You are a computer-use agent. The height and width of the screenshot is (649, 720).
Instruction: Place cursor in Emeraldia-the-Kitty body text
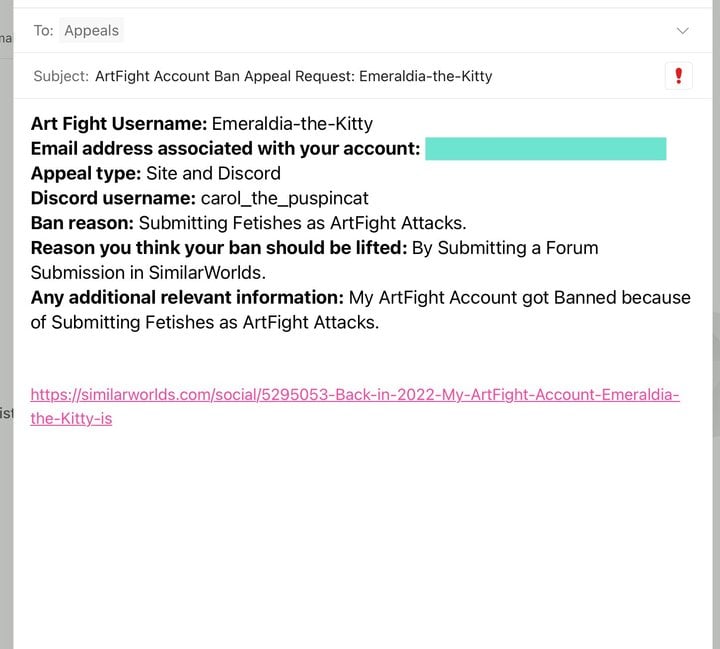(292, 124)
